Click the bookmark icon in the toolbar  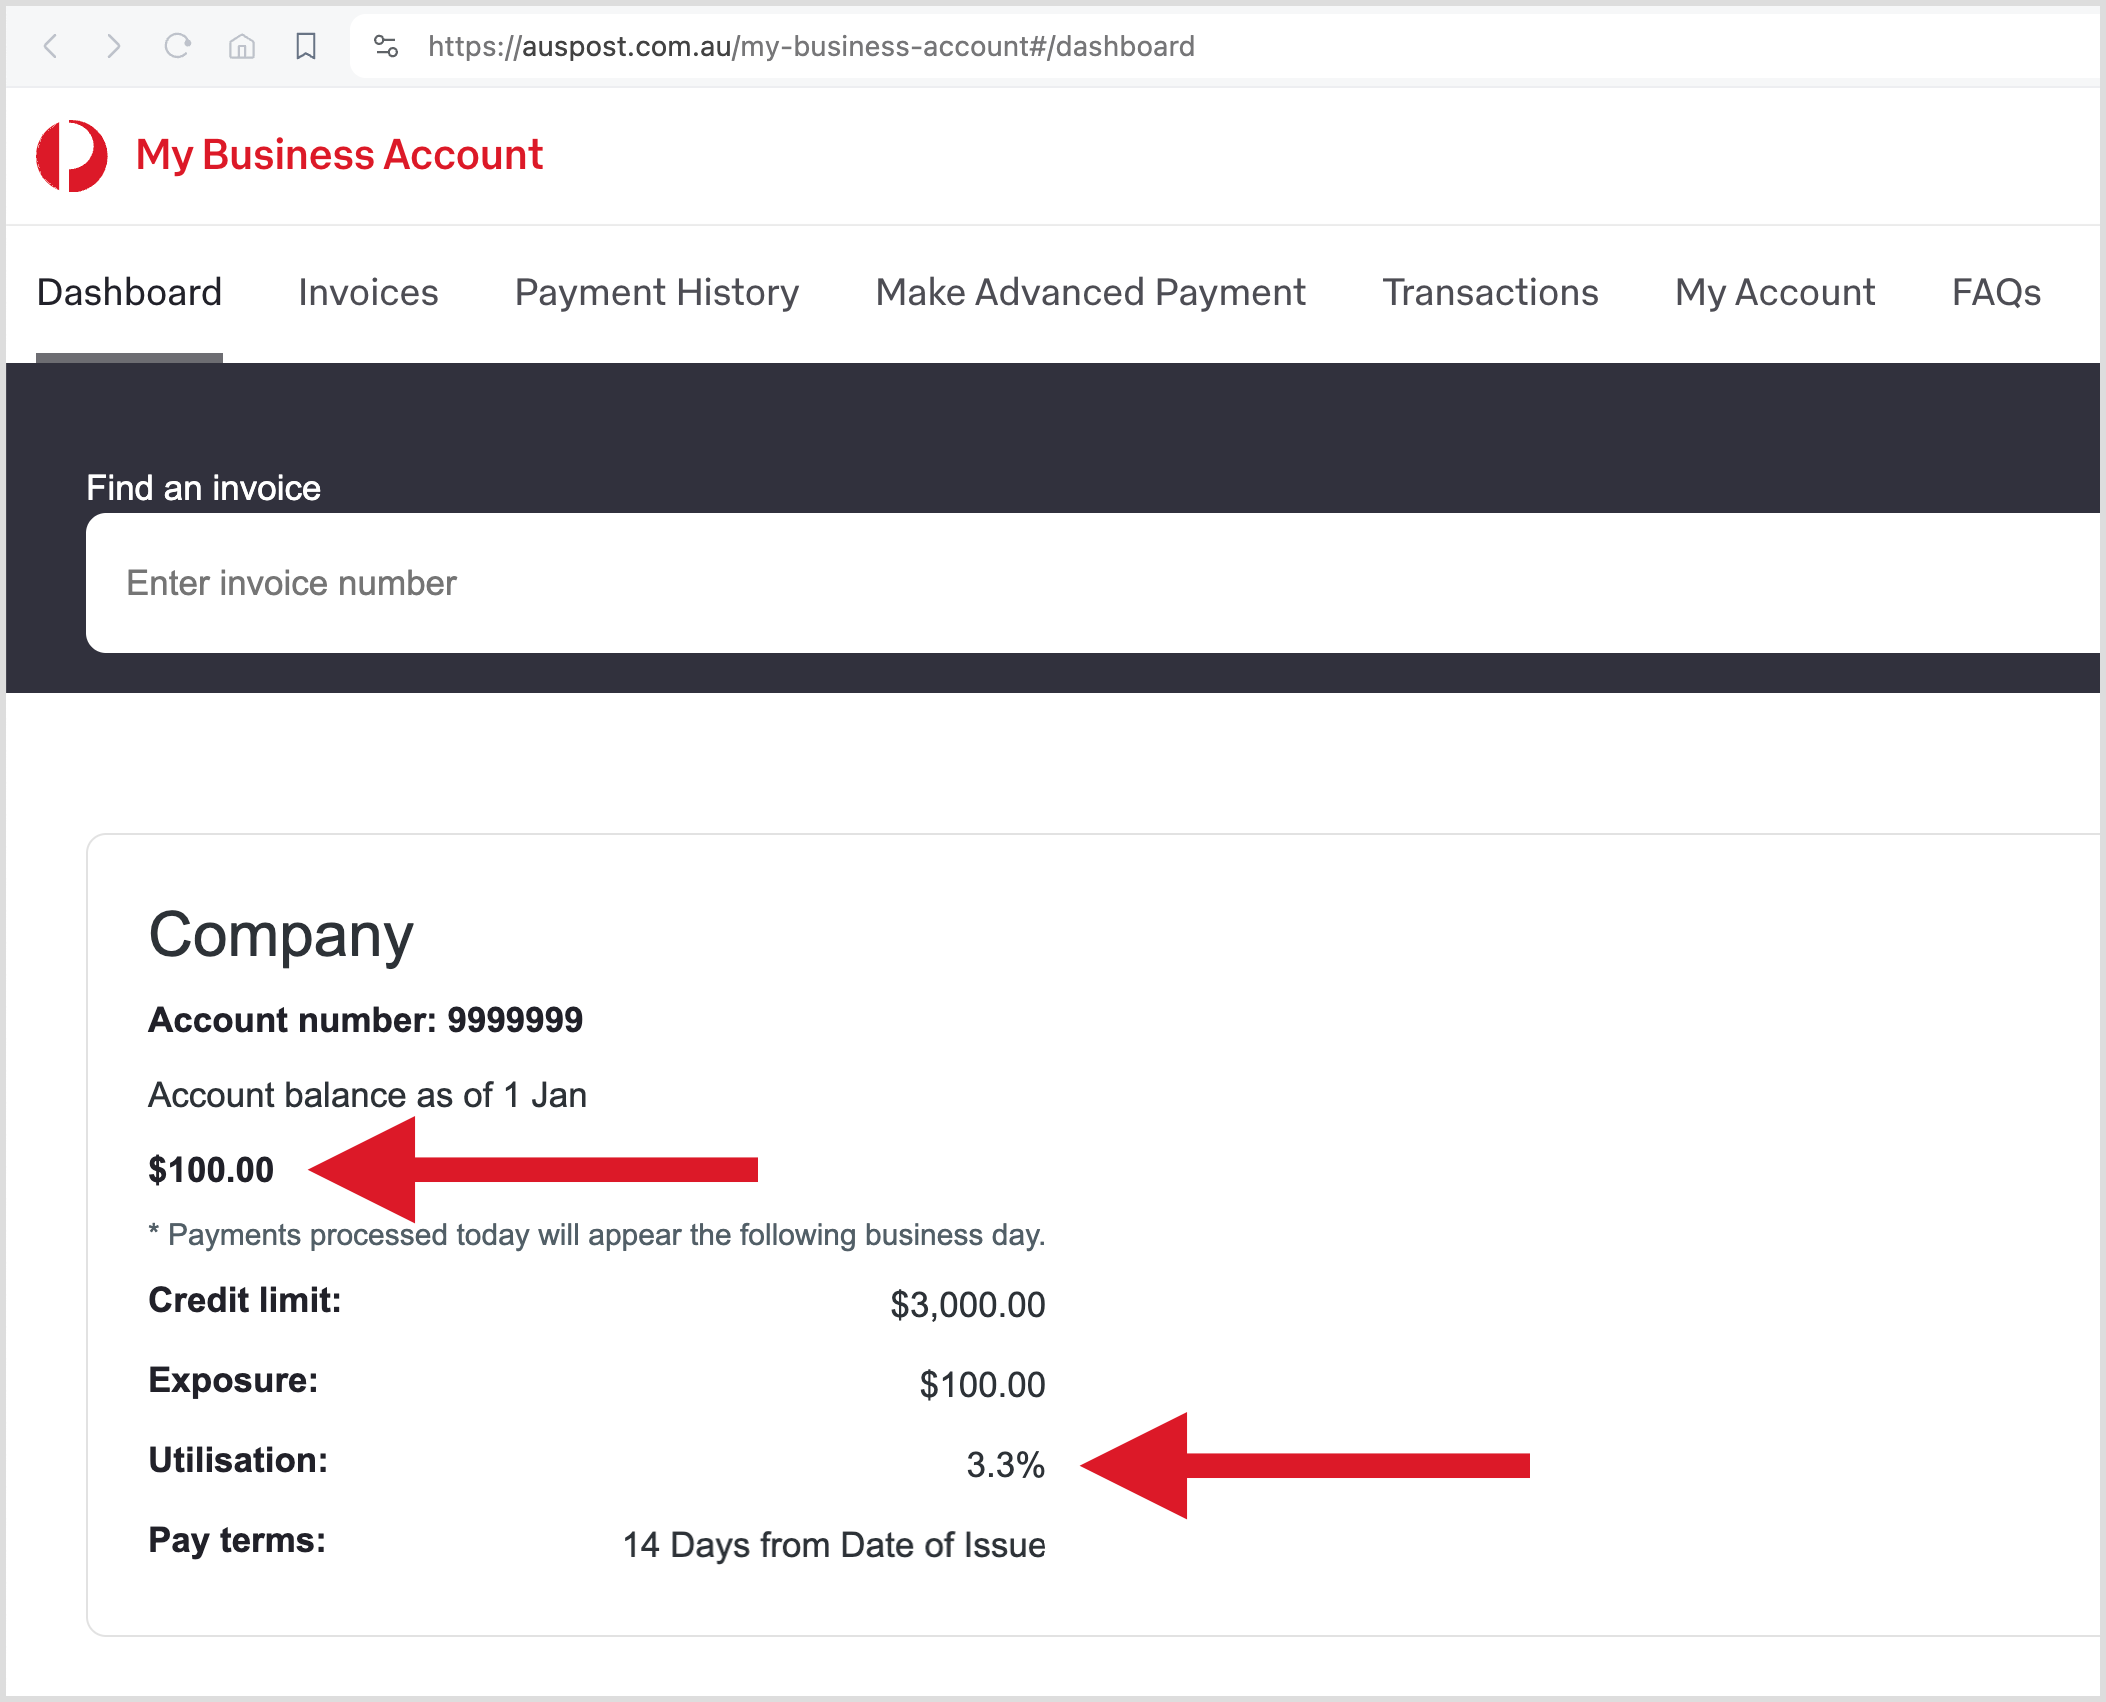305,45
